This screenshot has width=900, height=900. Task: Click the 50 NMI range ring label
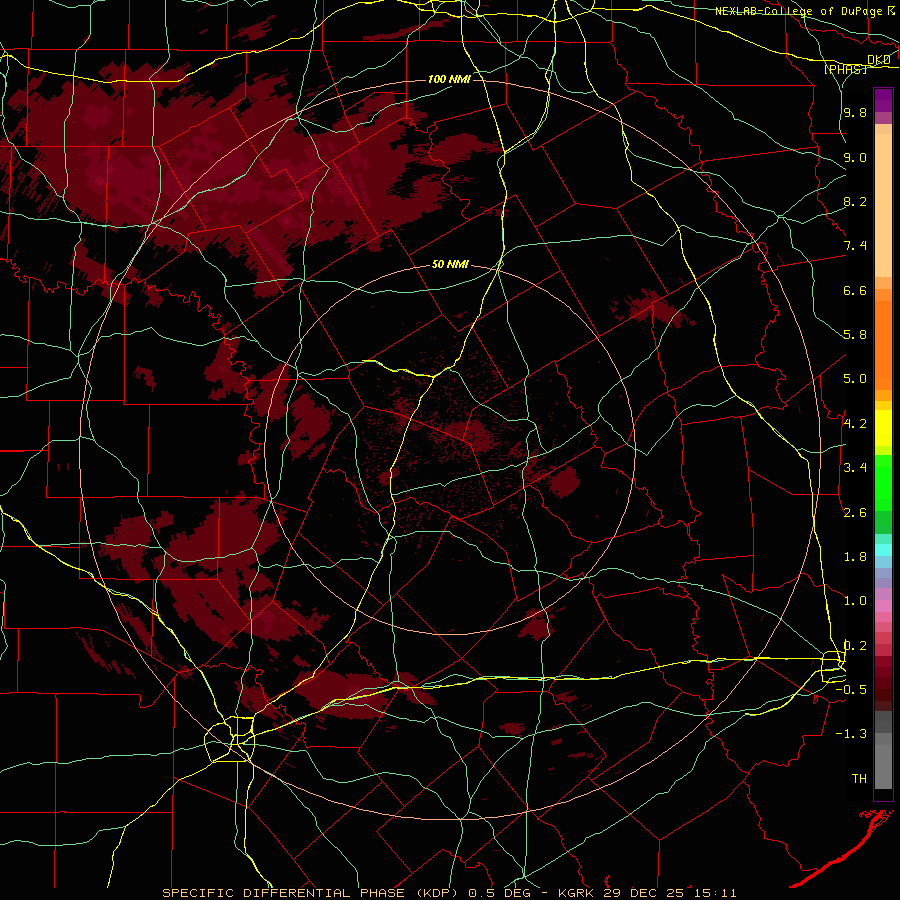(450, 265)
